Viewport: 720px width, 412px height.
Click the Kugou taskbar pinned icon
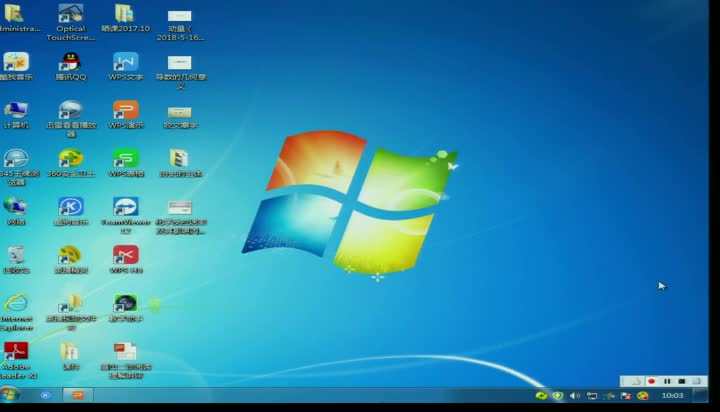pos(45,395)
